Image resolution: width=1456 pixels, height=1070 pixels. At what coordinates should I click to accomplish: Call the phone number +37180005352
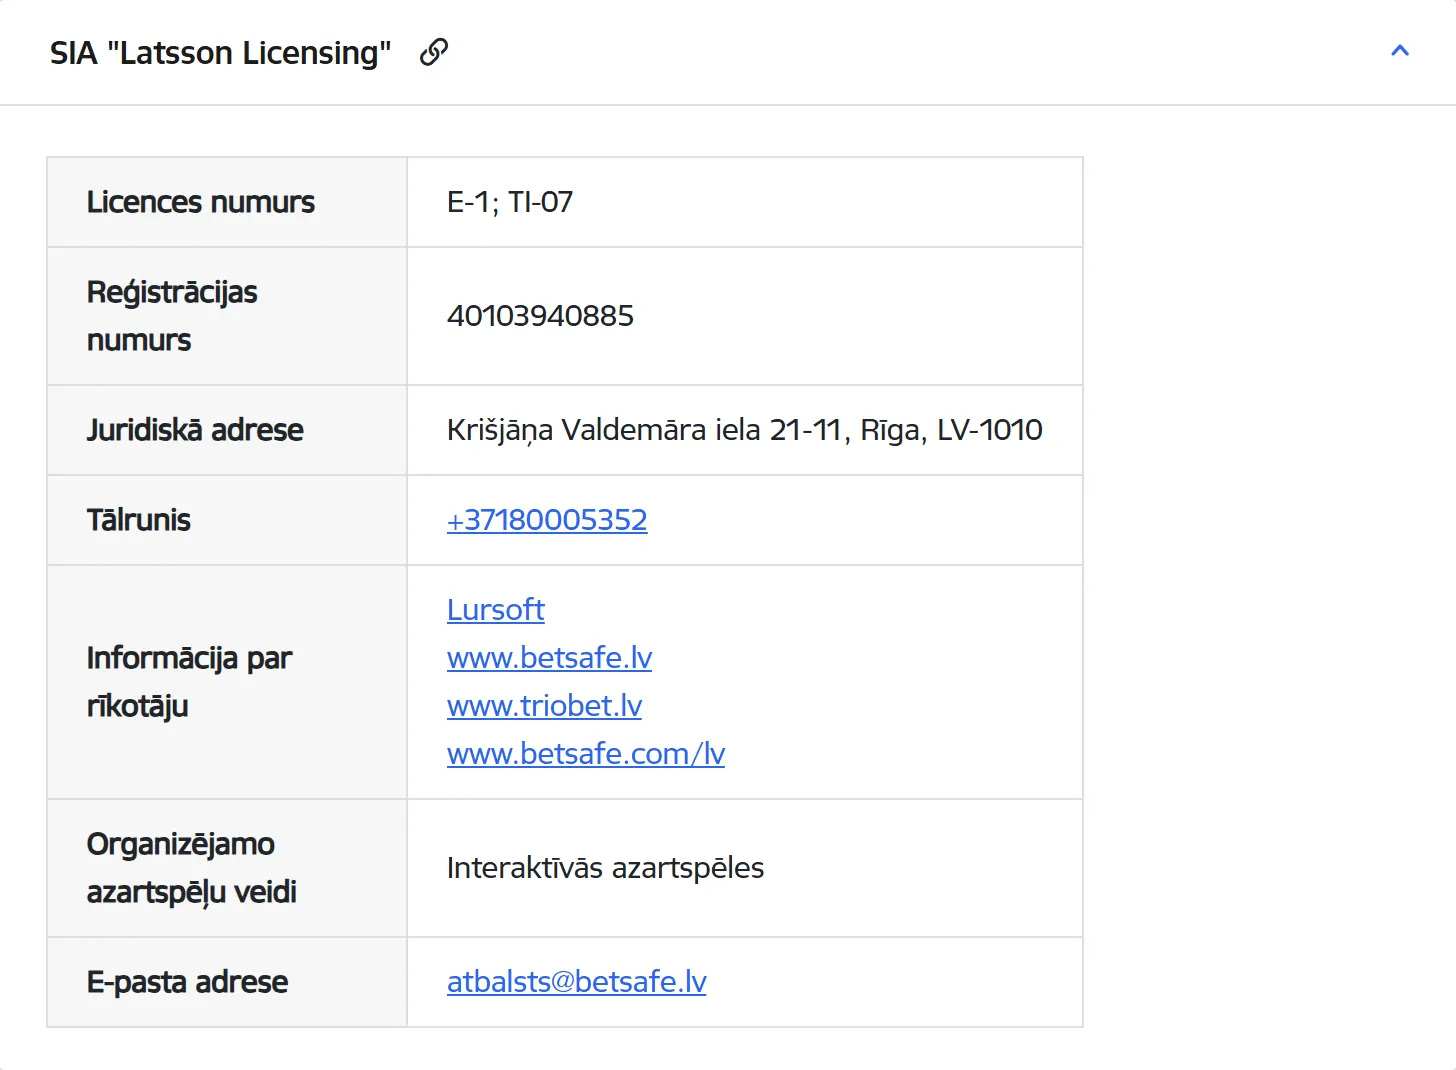click(547, 520)
